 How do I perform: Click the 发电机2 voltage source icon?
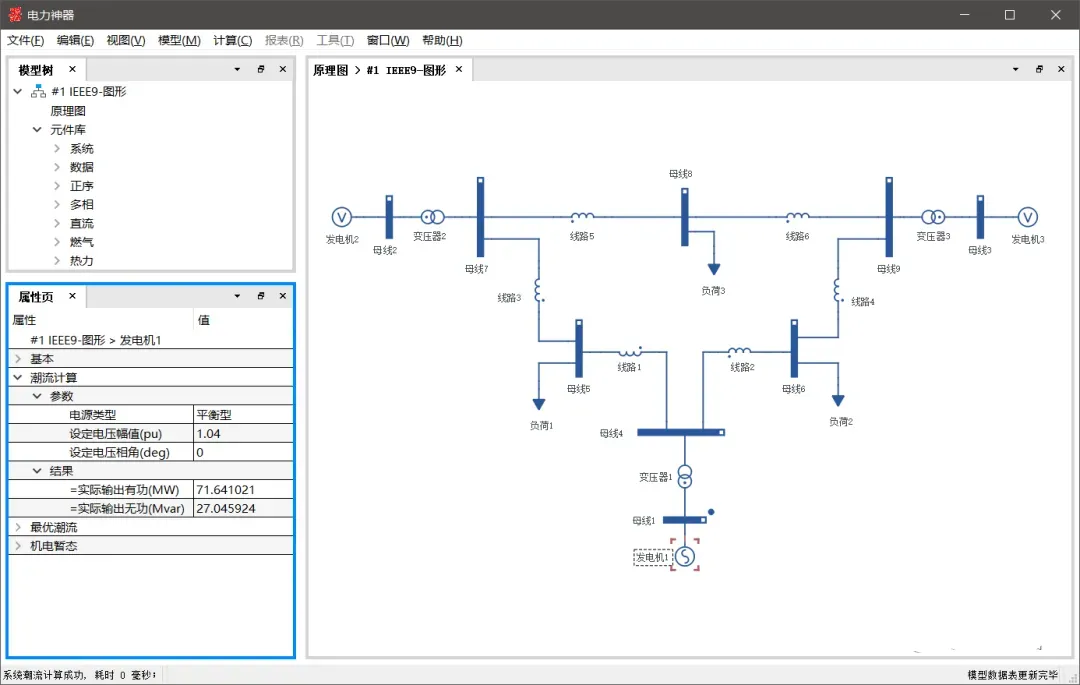[342, 217]
